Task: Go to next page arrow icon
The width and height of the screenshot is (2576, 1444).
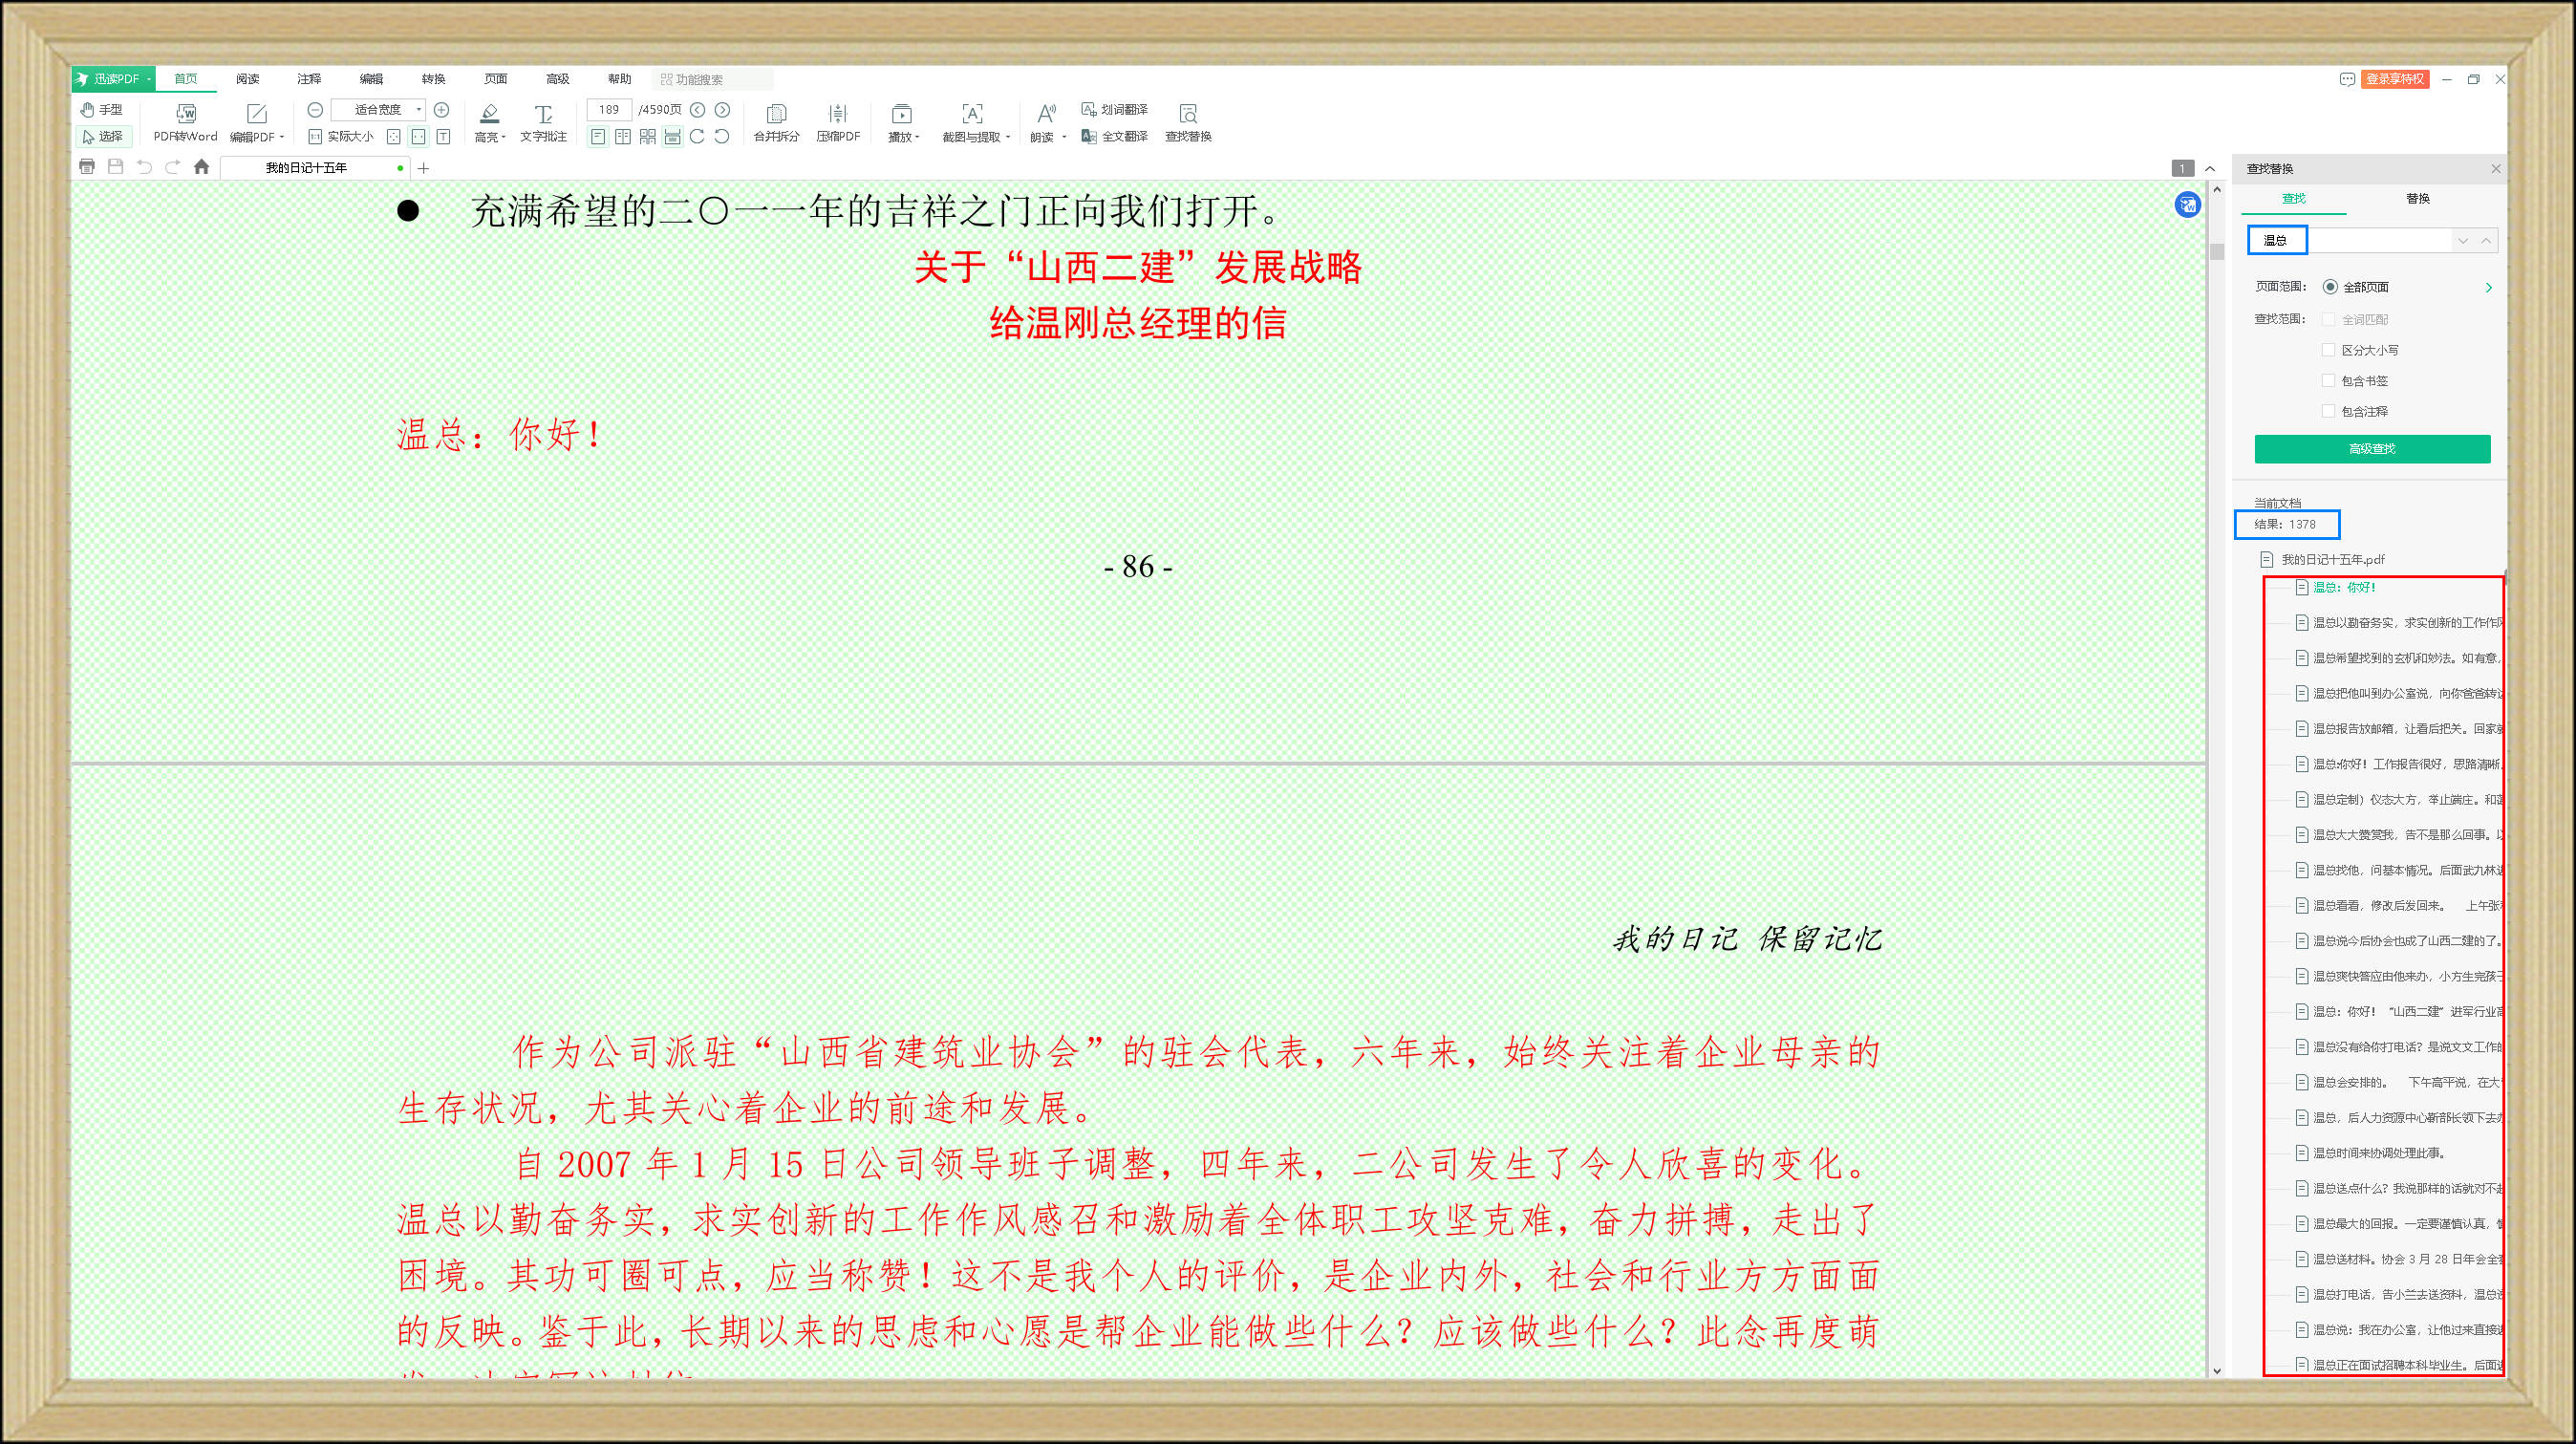Action: [722, 109]
